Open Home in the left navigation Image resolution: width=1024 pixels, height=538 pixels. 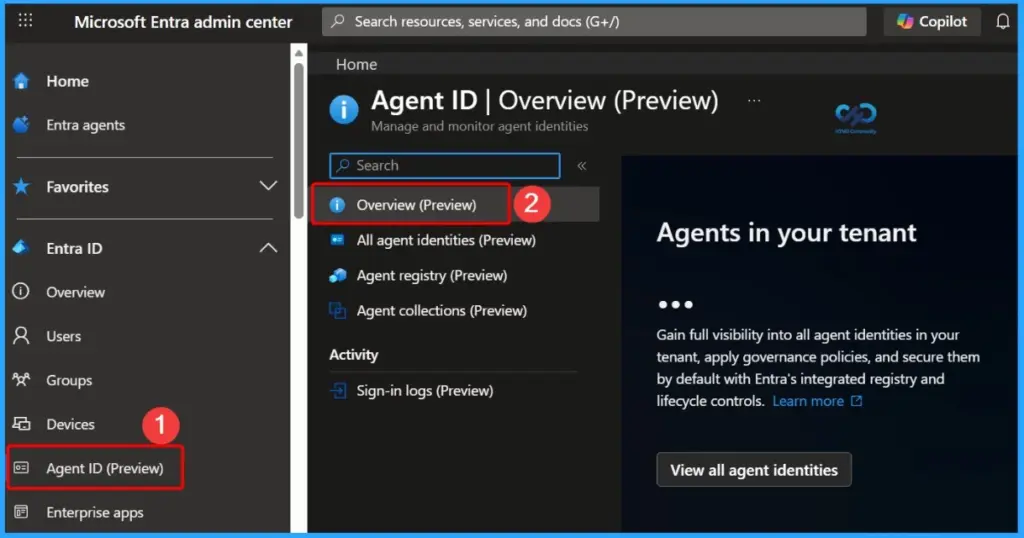[x=67, y=81]
